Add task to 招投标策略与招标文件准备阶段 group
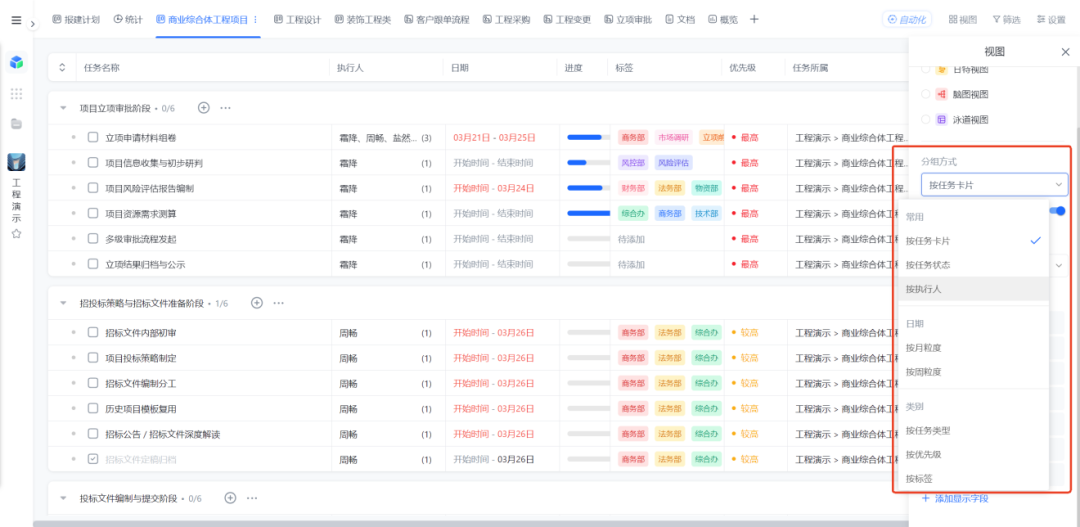This screenshot has height=527, width=1080. (x=257, y=302)
